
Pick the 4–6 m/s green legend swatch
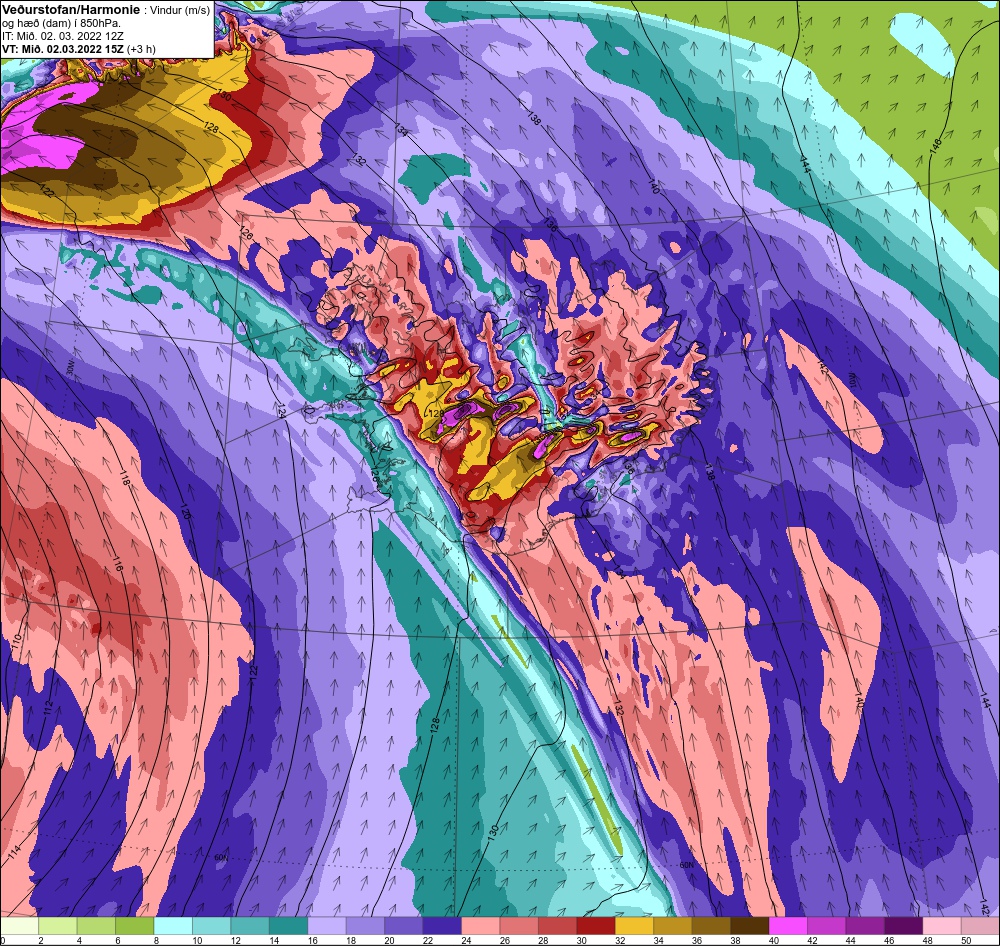(96, 926)
